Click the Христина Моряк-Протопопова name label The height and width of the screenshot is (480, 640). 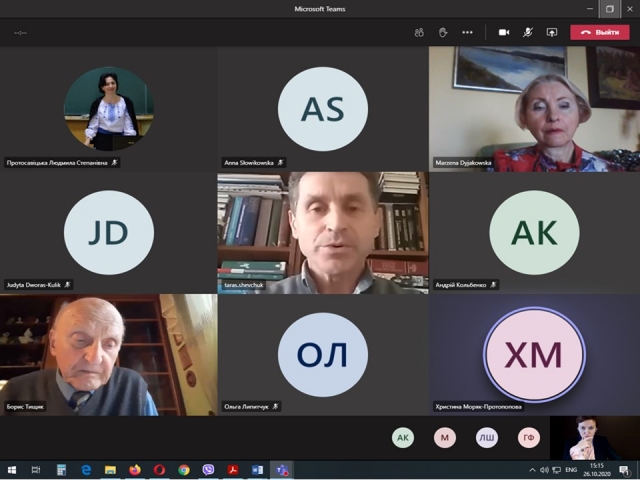(478, 406)
